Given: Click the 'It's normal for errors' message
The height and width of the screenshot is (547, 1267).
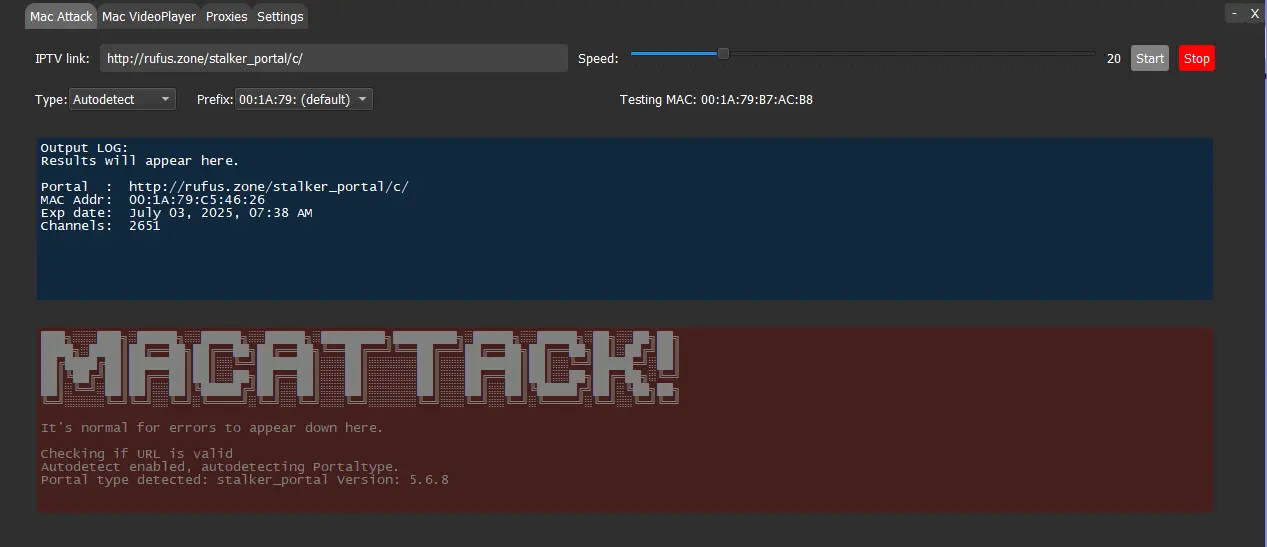Looking at the screenshot, I should point(212,428).
